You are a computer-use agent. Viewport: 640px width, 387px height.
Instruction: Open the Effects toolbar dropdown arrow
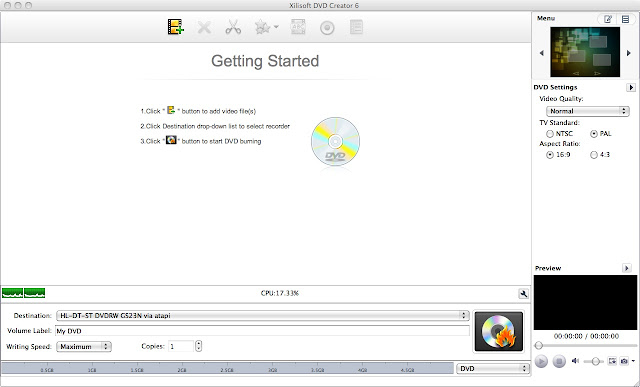pyautogui.click(x=276, y=27)
